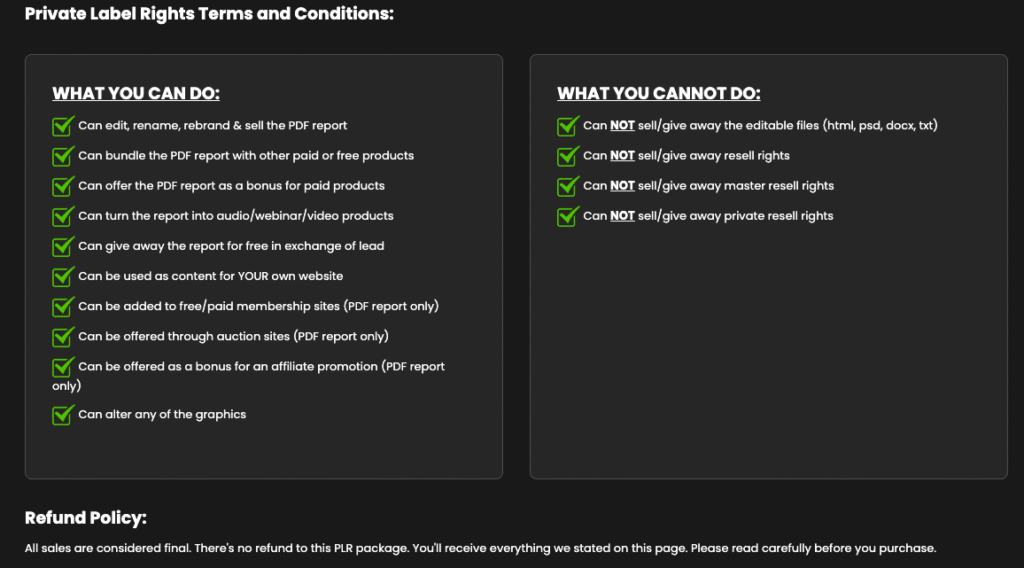Click check icon beside 'content for YOUR own website'
Viewport: 1024px width, 568px height.
(x=63, y=276)
